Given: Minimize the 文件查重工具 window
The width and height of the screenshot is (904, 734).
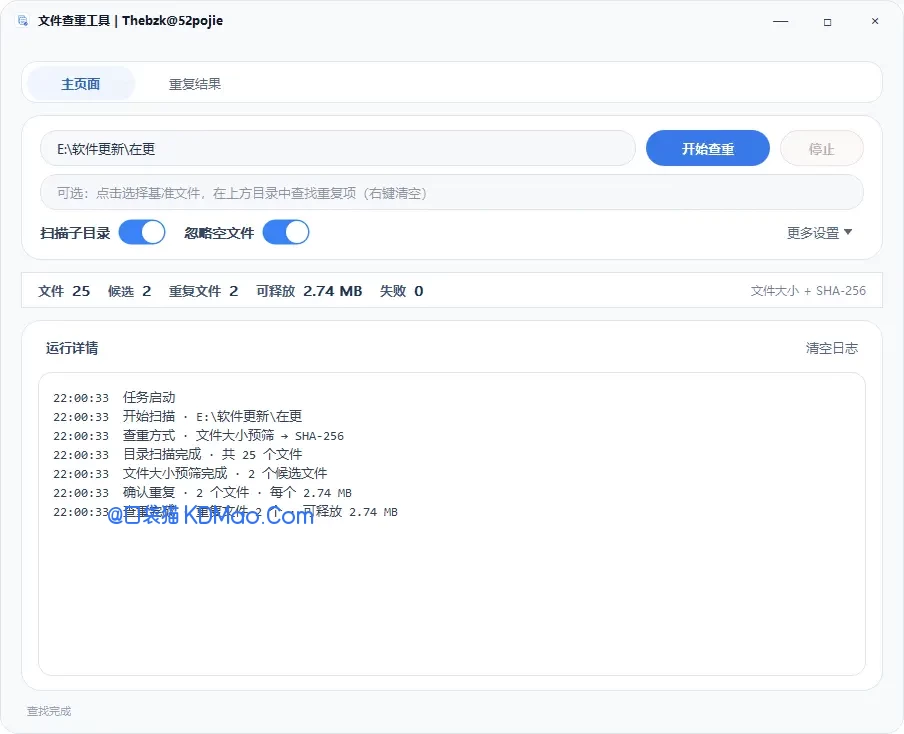Looking at the screenshot, I should click(x=781, y=21).
